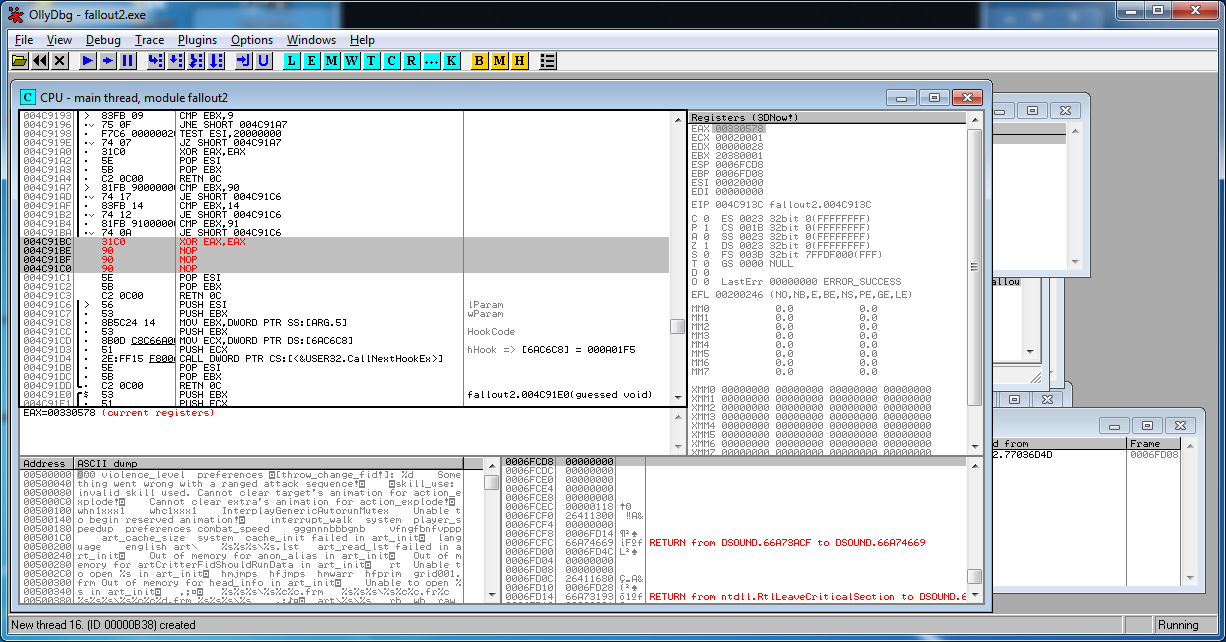Click dump row at address 00500000
The width and height of the screenshot is (1226, 642).
[240, 475]
